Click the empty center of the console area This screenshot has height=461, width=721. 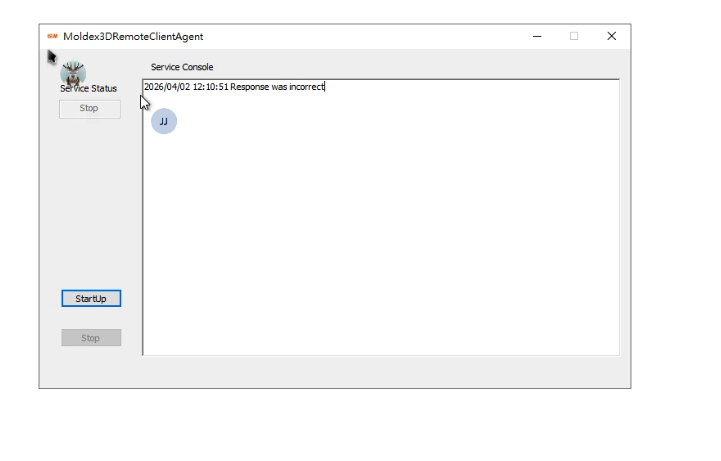[x=380, y=220]
